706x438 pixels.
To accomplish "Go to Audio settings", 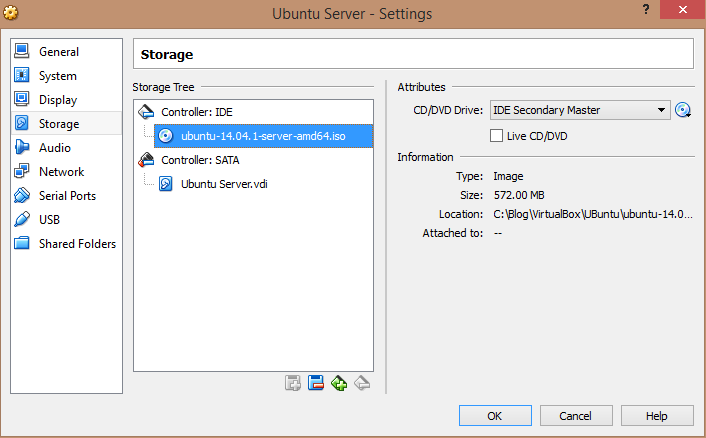I will [66, 148].
